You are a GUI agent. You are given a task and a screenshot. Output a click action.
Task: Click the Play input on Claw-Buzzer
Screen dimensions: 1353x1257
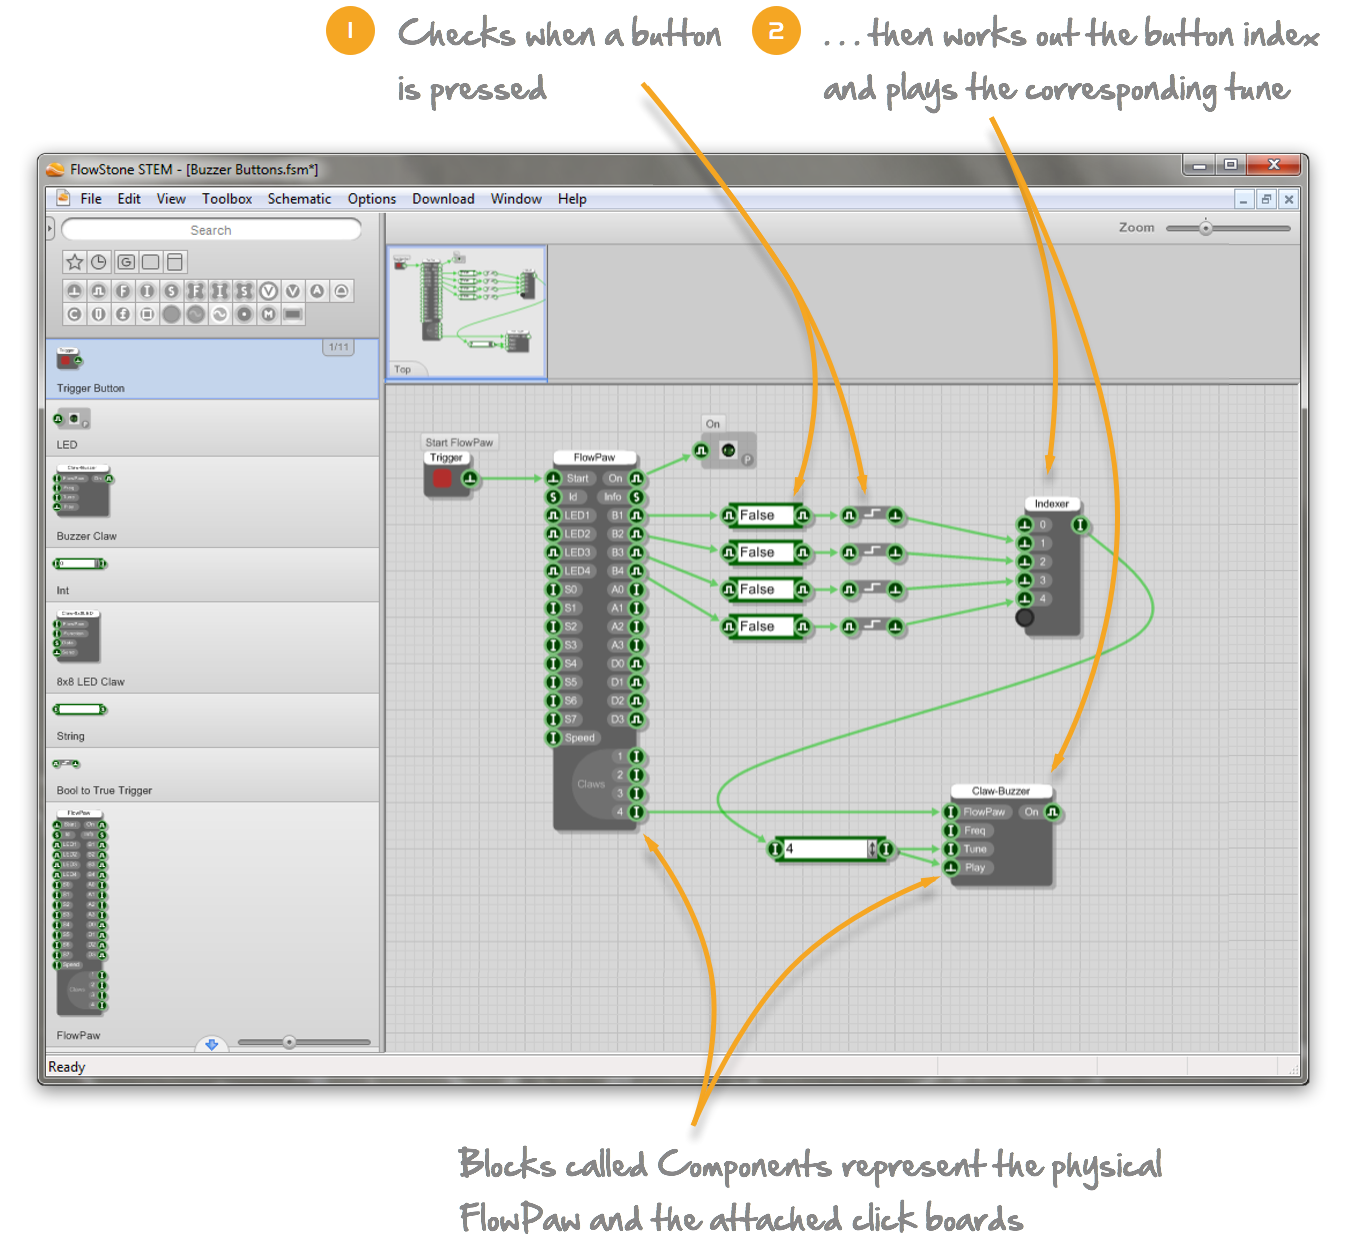[951, 868]
